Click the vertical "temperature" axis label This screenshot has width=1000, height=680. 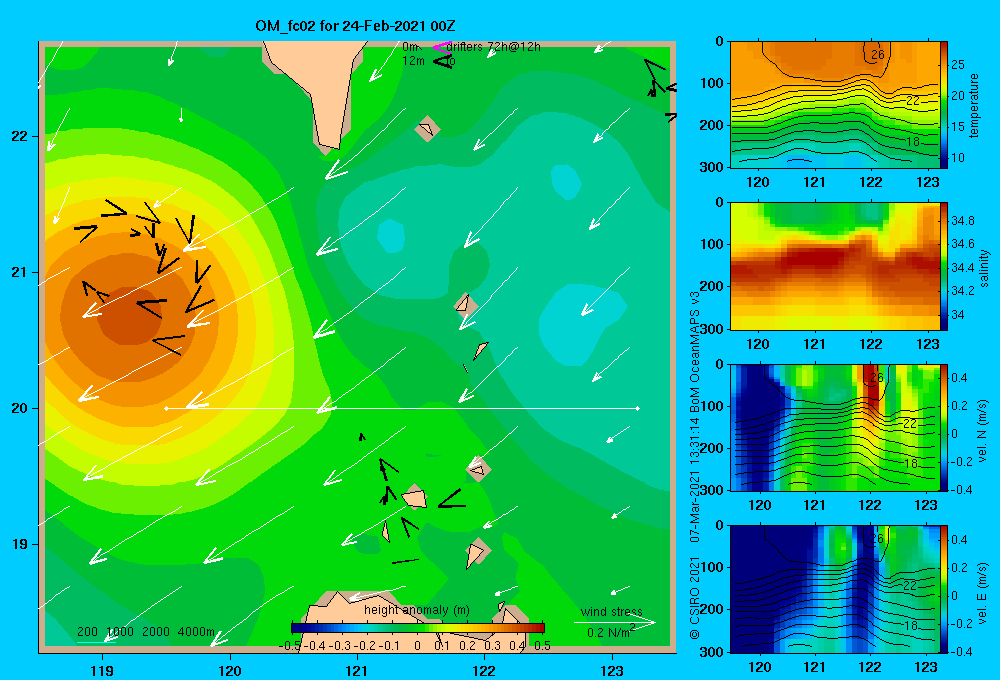coord(974,105)
